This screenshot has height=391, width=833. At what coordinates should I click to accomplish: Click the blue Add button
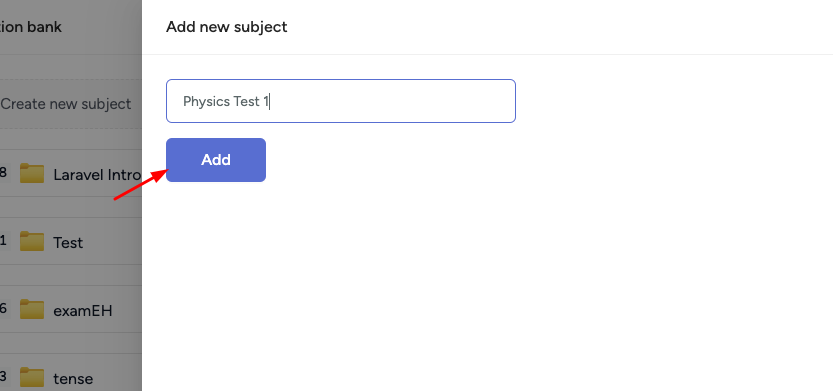(x=216, y=160)
